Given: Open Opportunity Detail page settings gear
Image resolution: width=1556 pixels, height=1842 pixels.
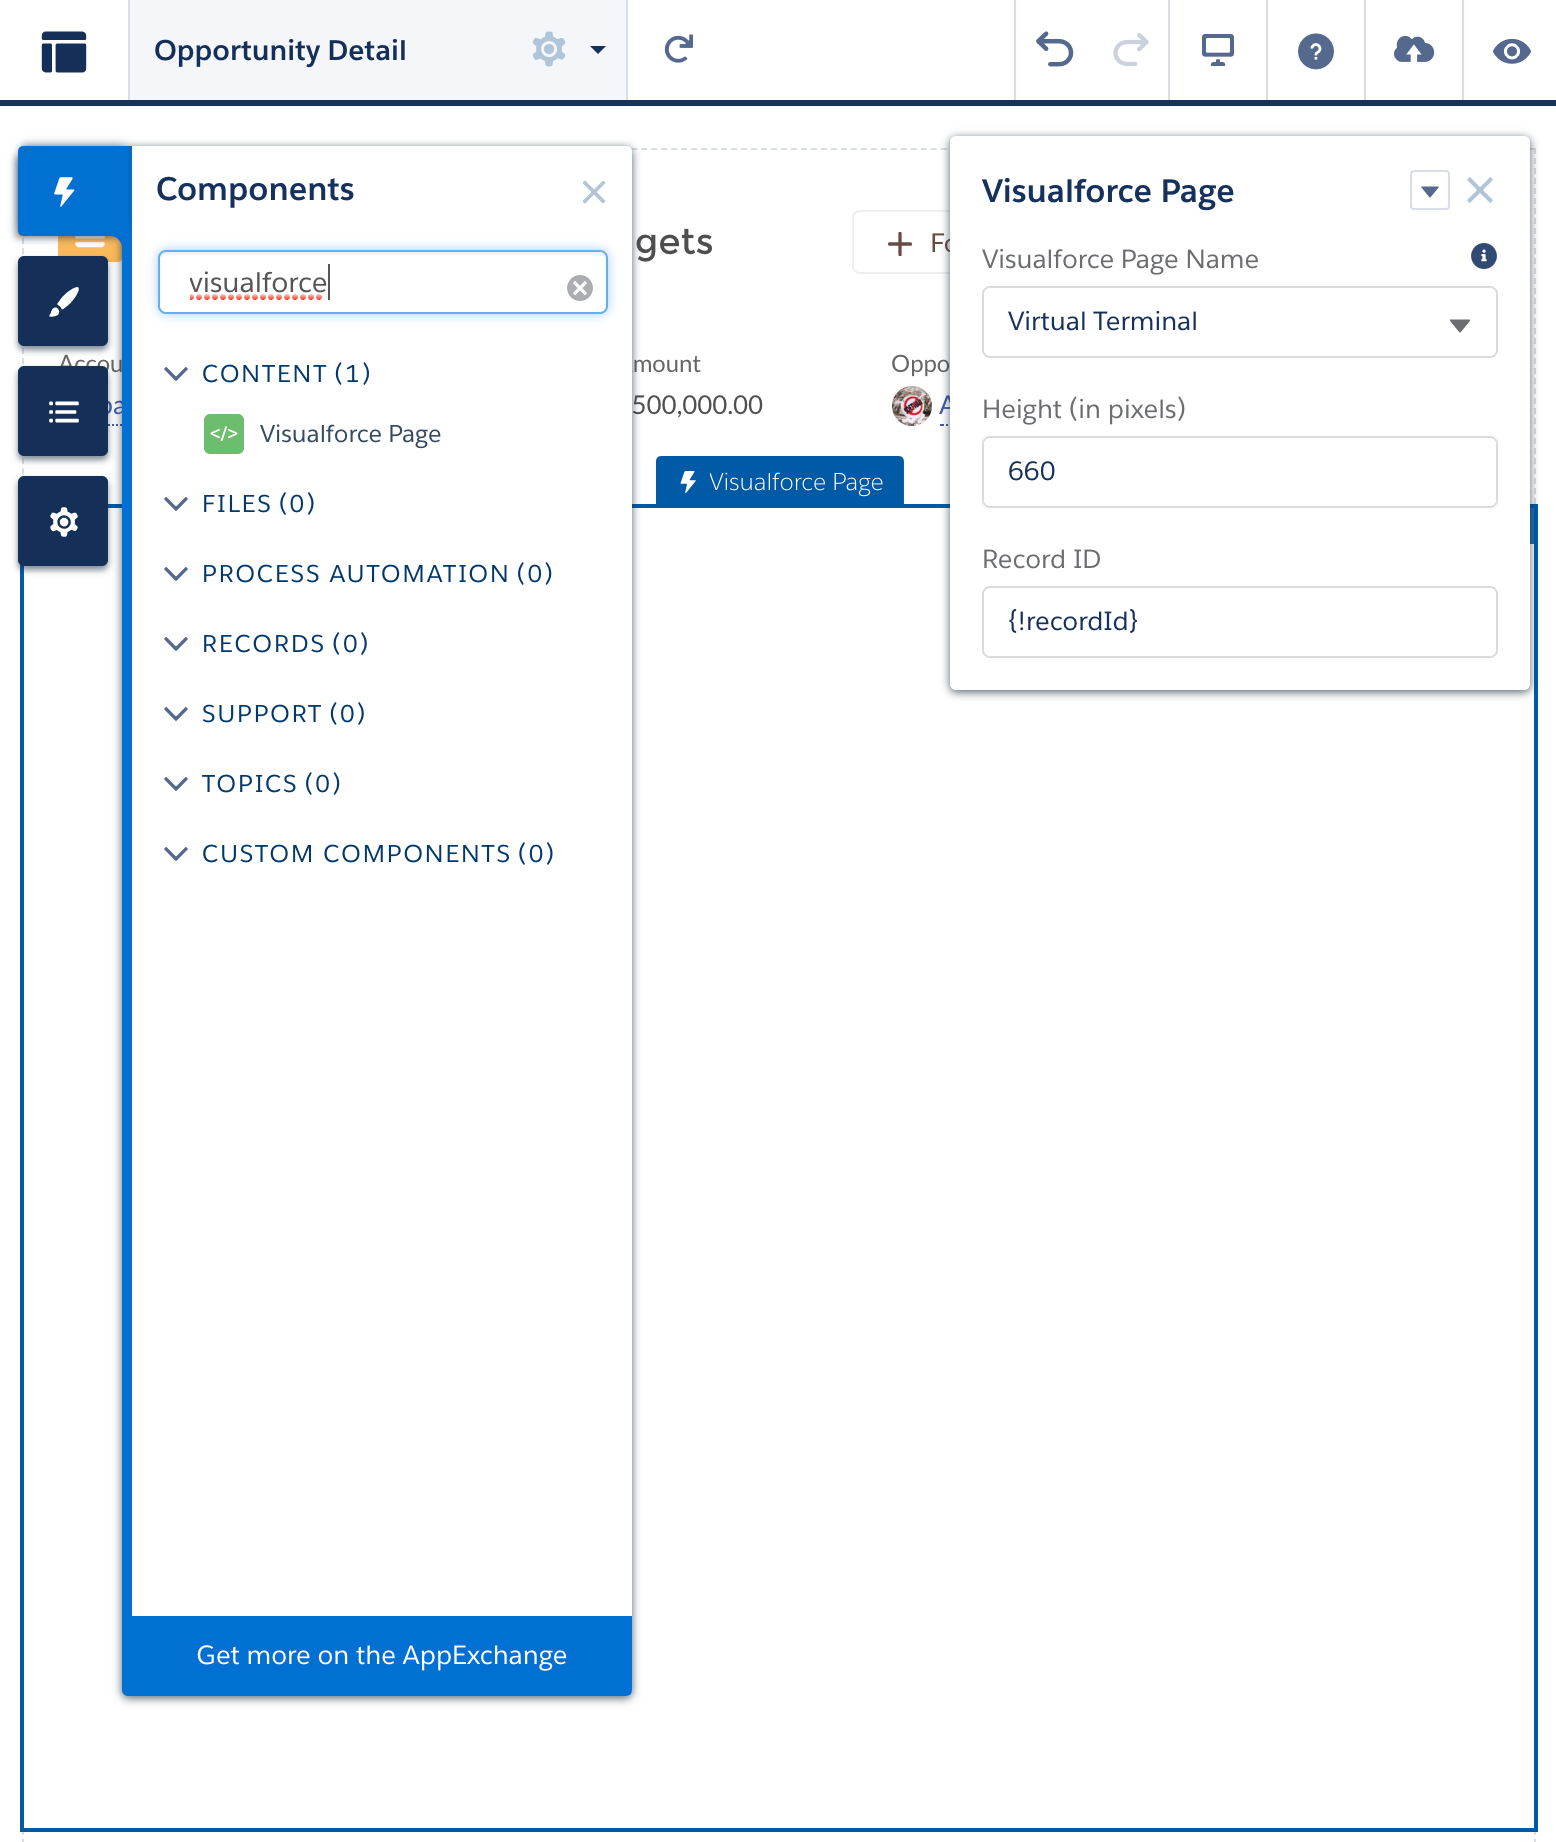Looking at the screenshot, I should pyautogui.click(x=549, y=49).
